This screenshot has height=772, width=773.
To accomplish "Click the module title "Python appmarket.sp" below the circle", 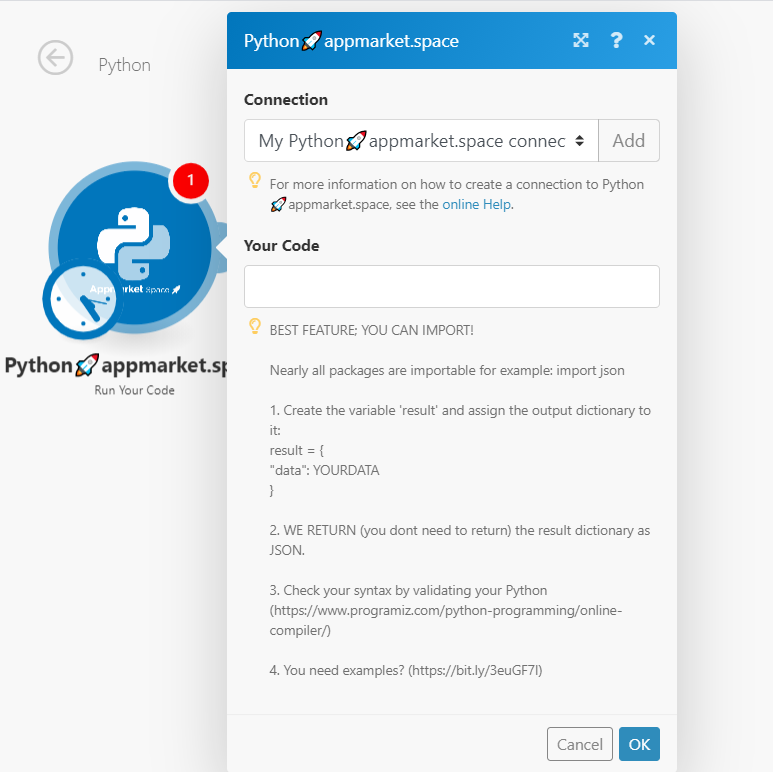I will click(116, 365).
